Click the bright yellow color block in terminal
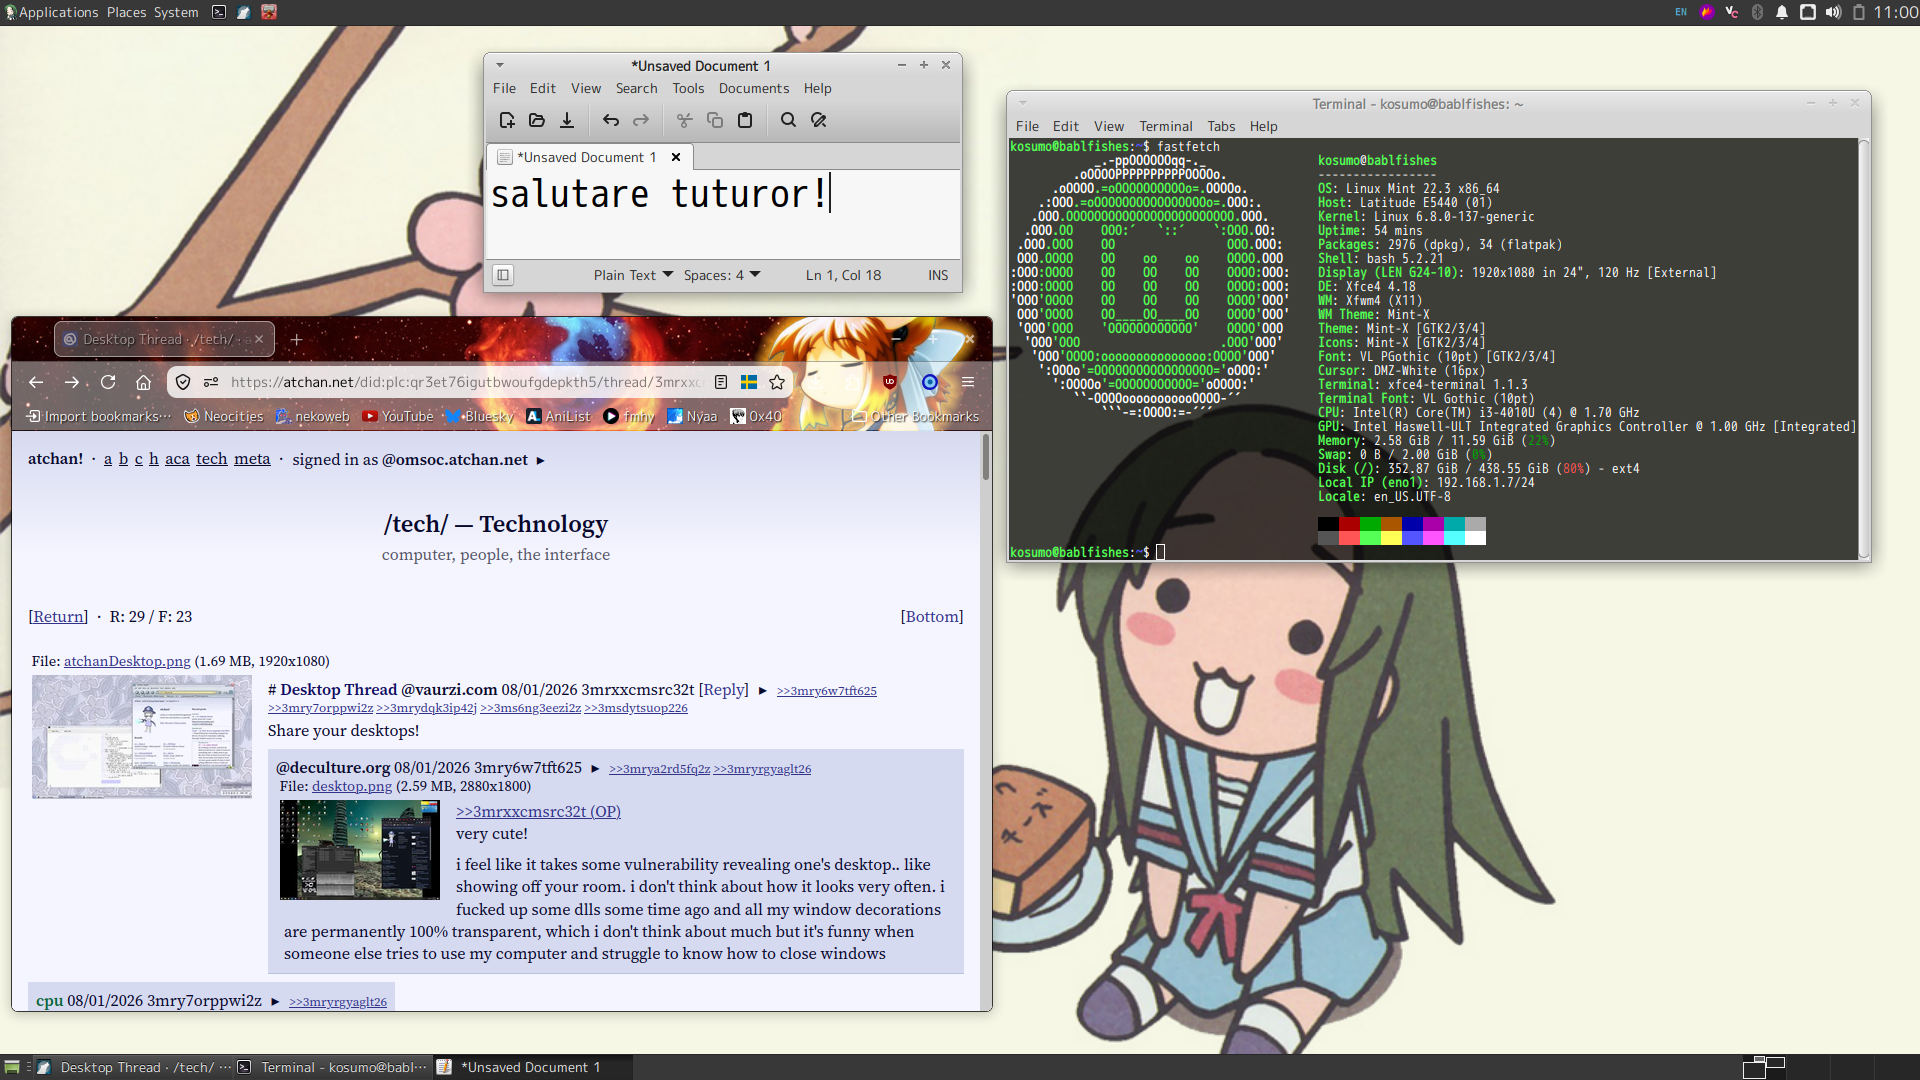 [x=1391, y=538]
